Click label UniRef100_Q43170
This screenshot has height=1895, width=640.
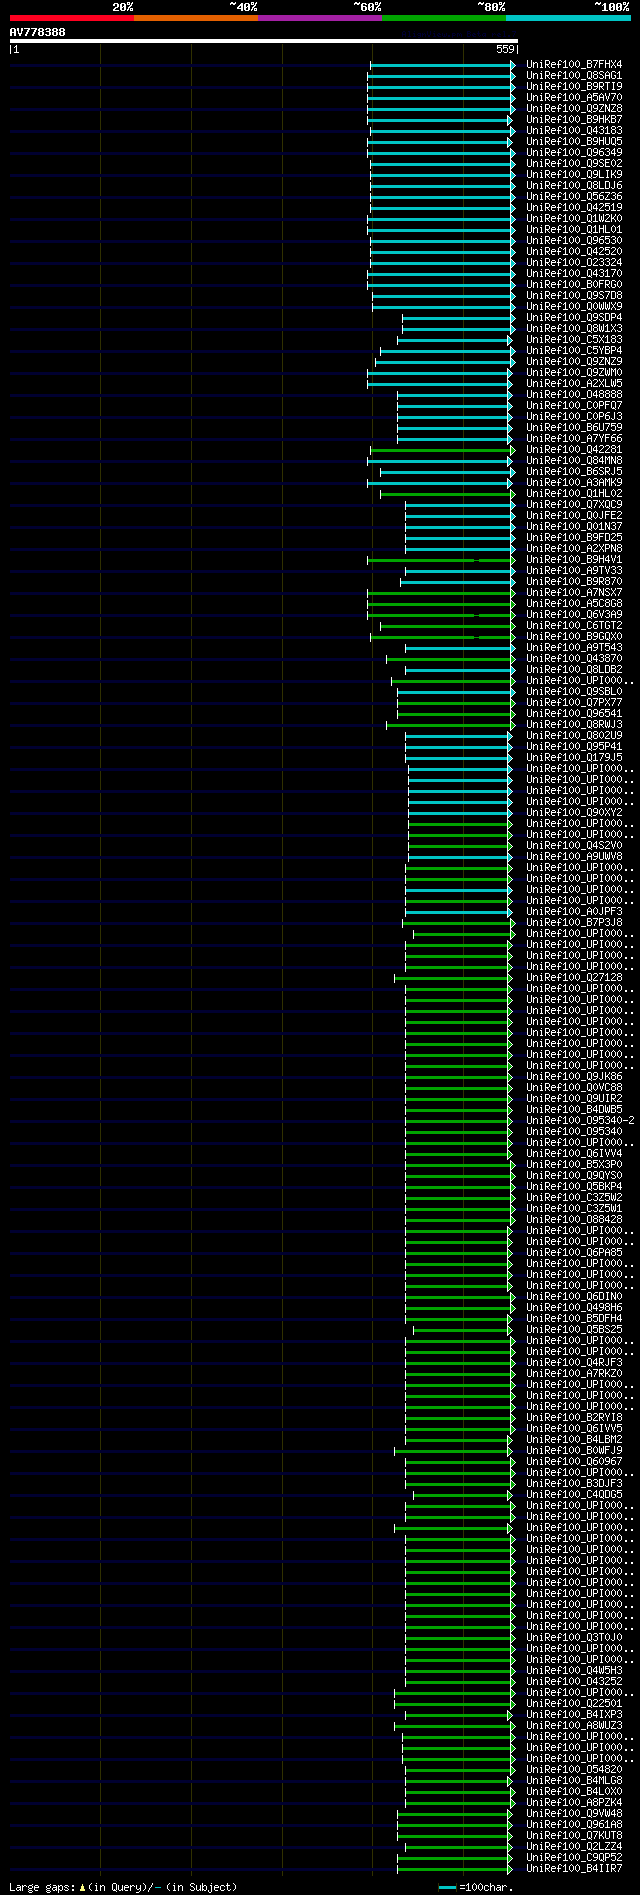pyautogui.click(x=574, y=274)
